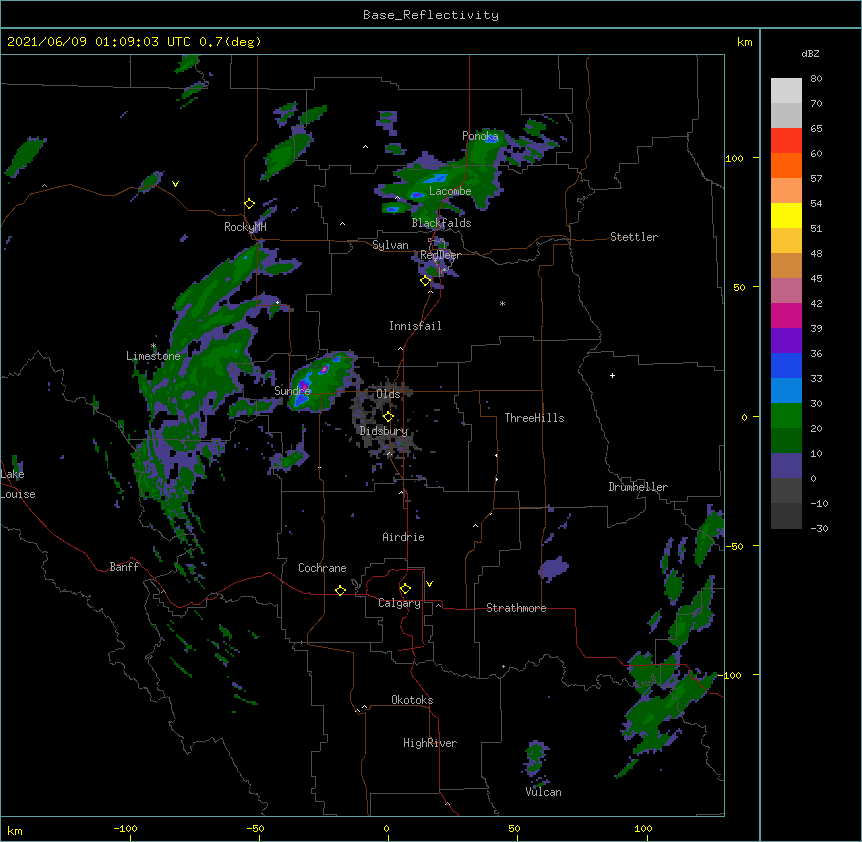
Task: Pick the red swatch between 65 and 60
Action: [786, 140]
